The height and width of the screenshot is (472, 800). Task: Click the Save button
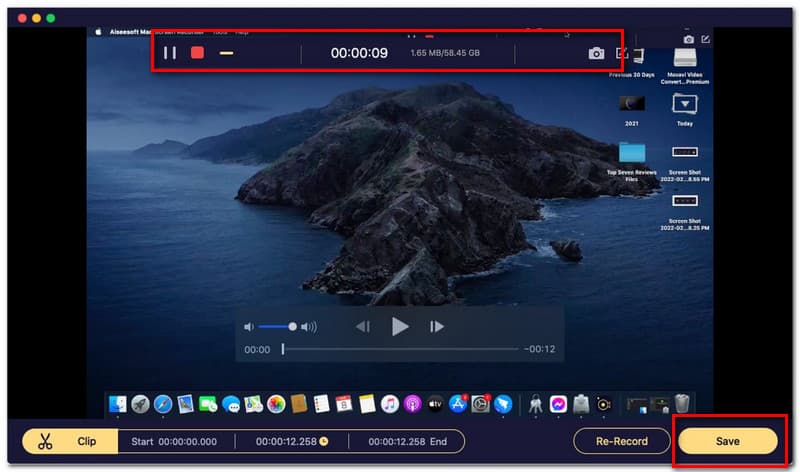727,441
